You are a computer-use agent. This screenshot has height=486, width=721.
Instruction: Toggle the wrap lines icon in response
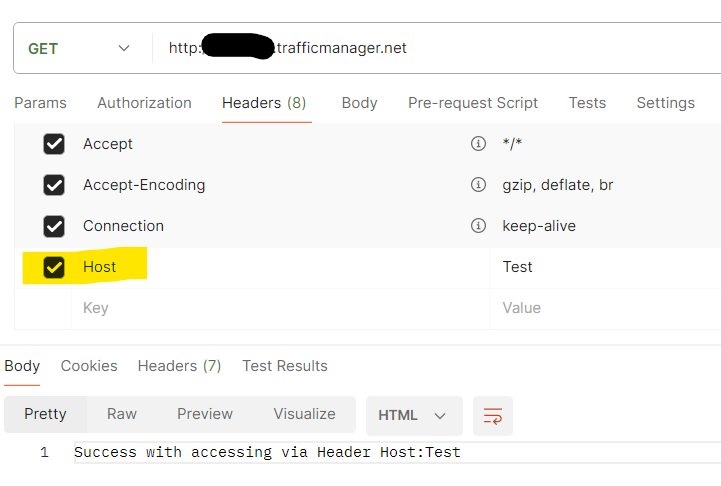tap(492, 415)
